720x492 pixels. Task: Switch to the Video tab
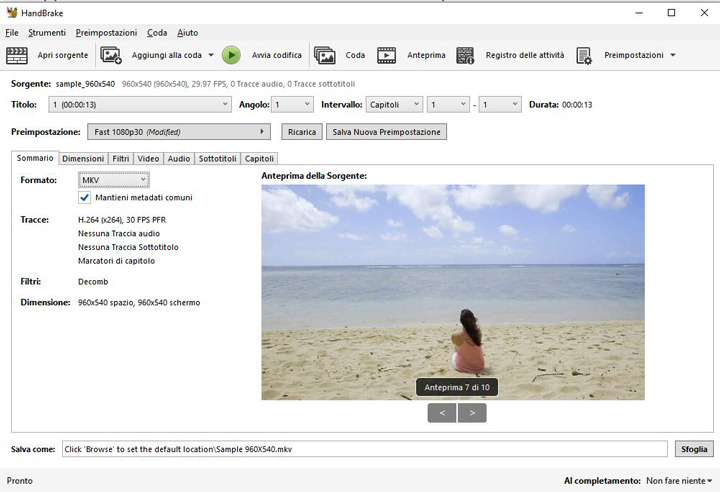(x=148, y=158)
